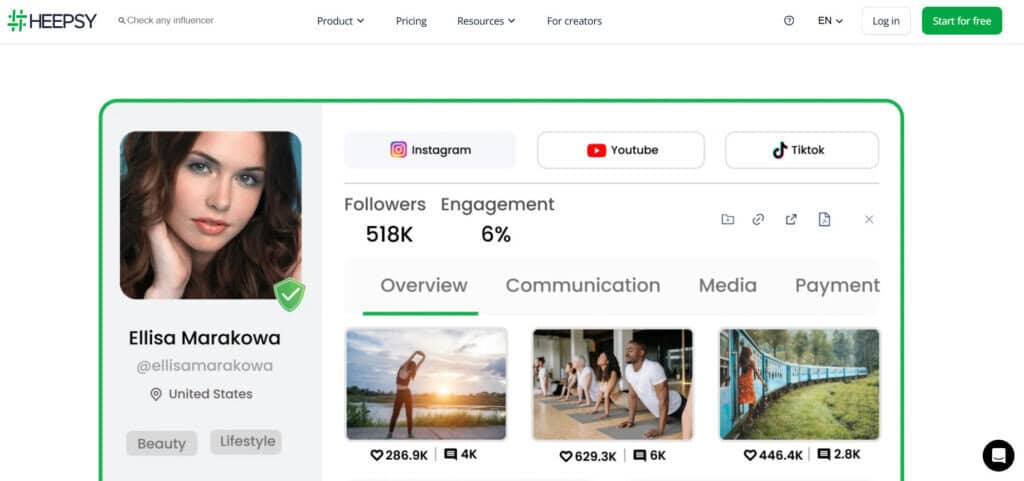Open the sunset stretching post thumbnail

pos(426,384)
